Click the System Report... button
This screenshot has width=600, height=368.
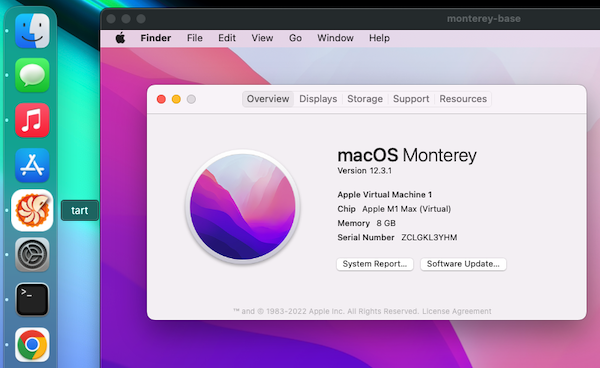tap(375, 264)
